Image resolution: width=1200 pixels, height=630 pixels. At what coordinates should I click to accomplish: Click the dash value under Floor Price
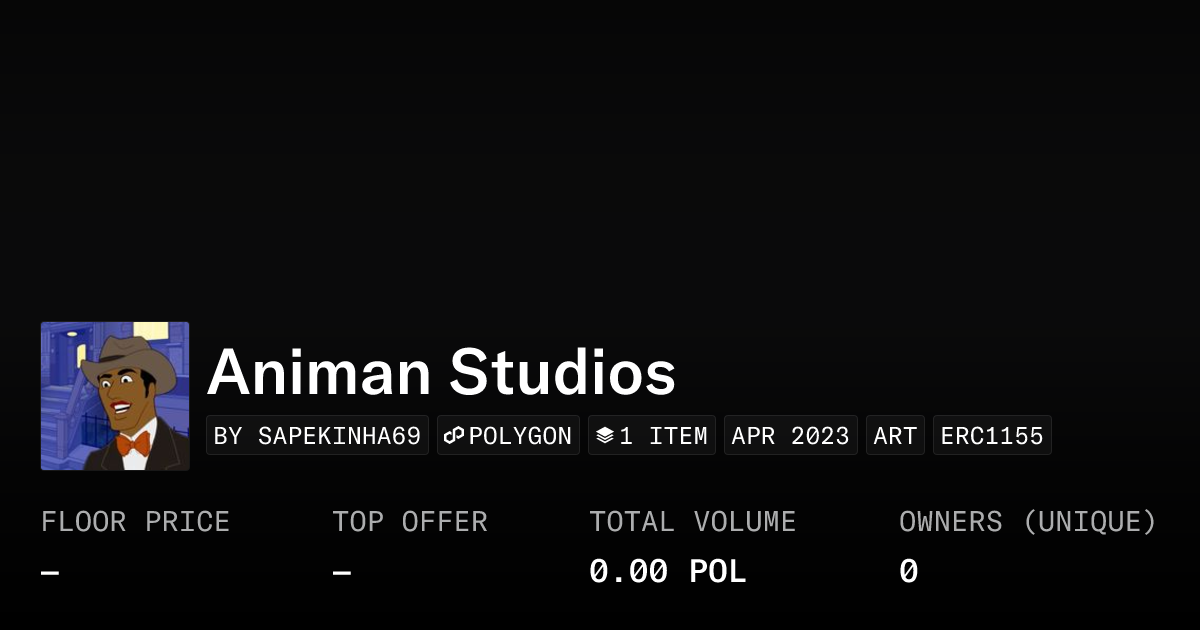click(50, 572)
